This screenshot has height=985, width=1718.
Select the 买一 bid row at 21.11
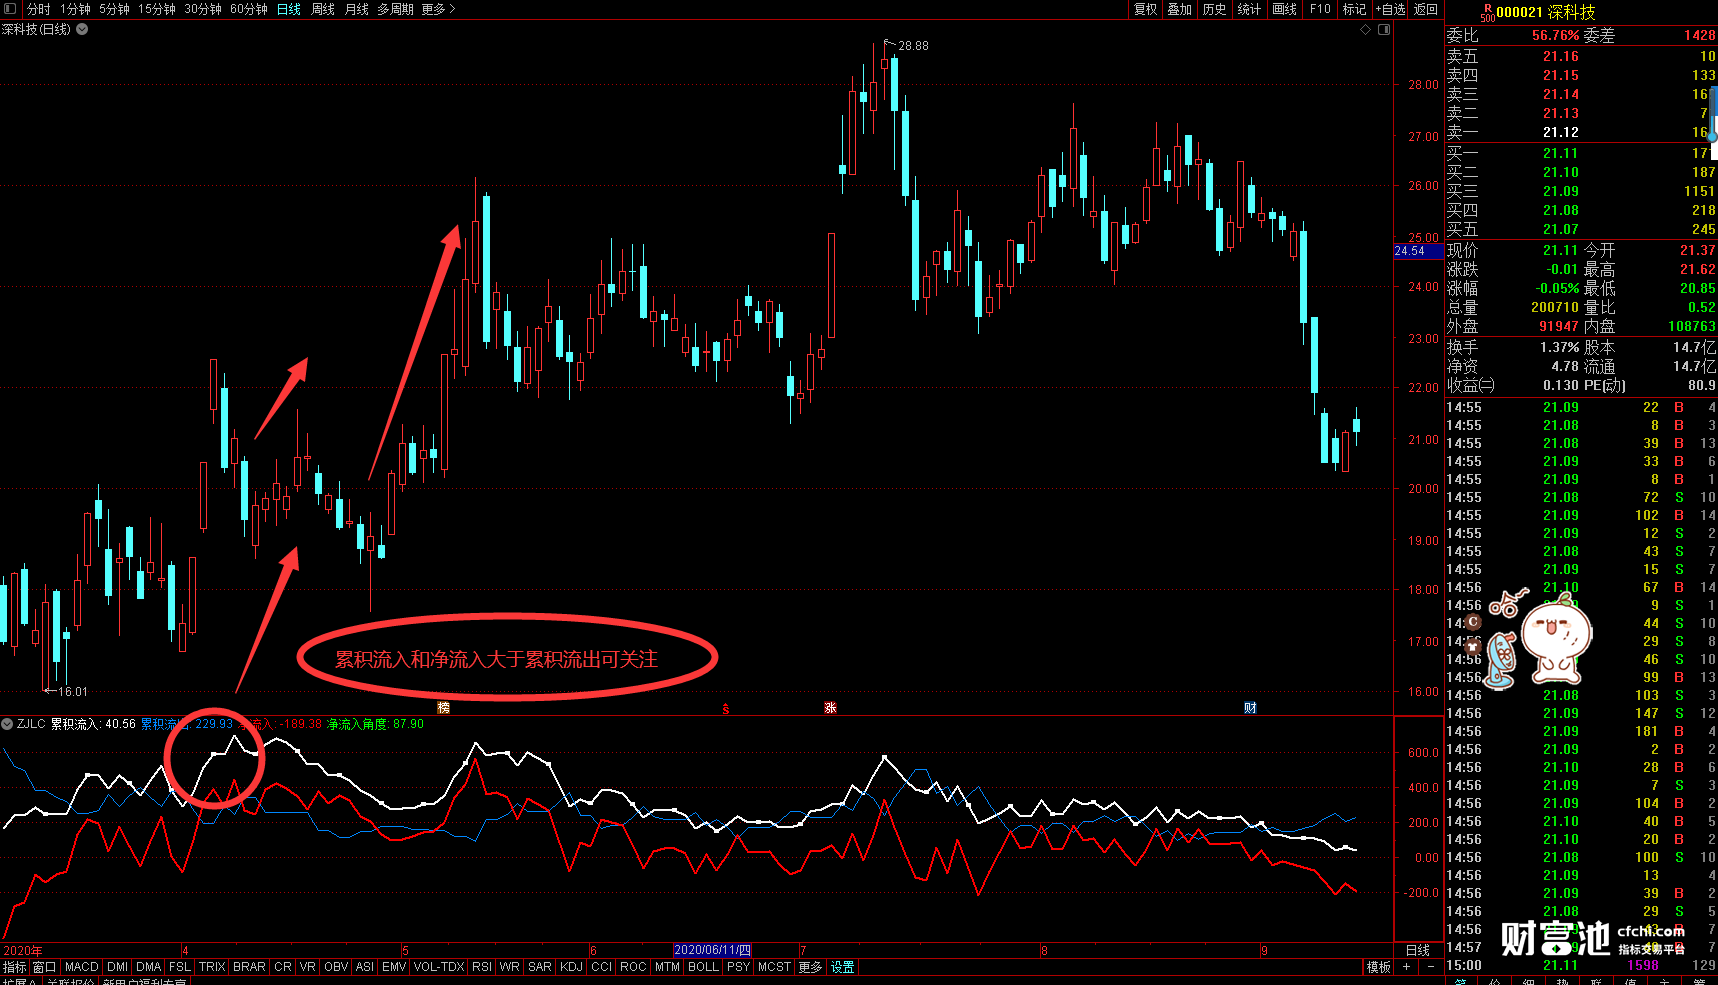[1581, 153]
